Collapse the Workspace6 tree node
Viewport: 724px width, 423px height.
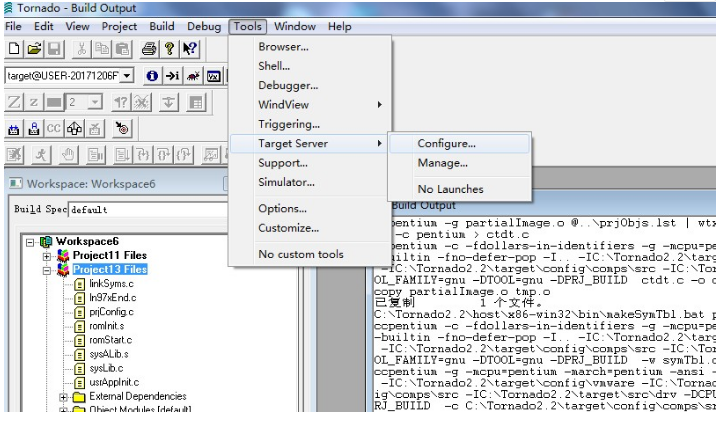[30, 242]
